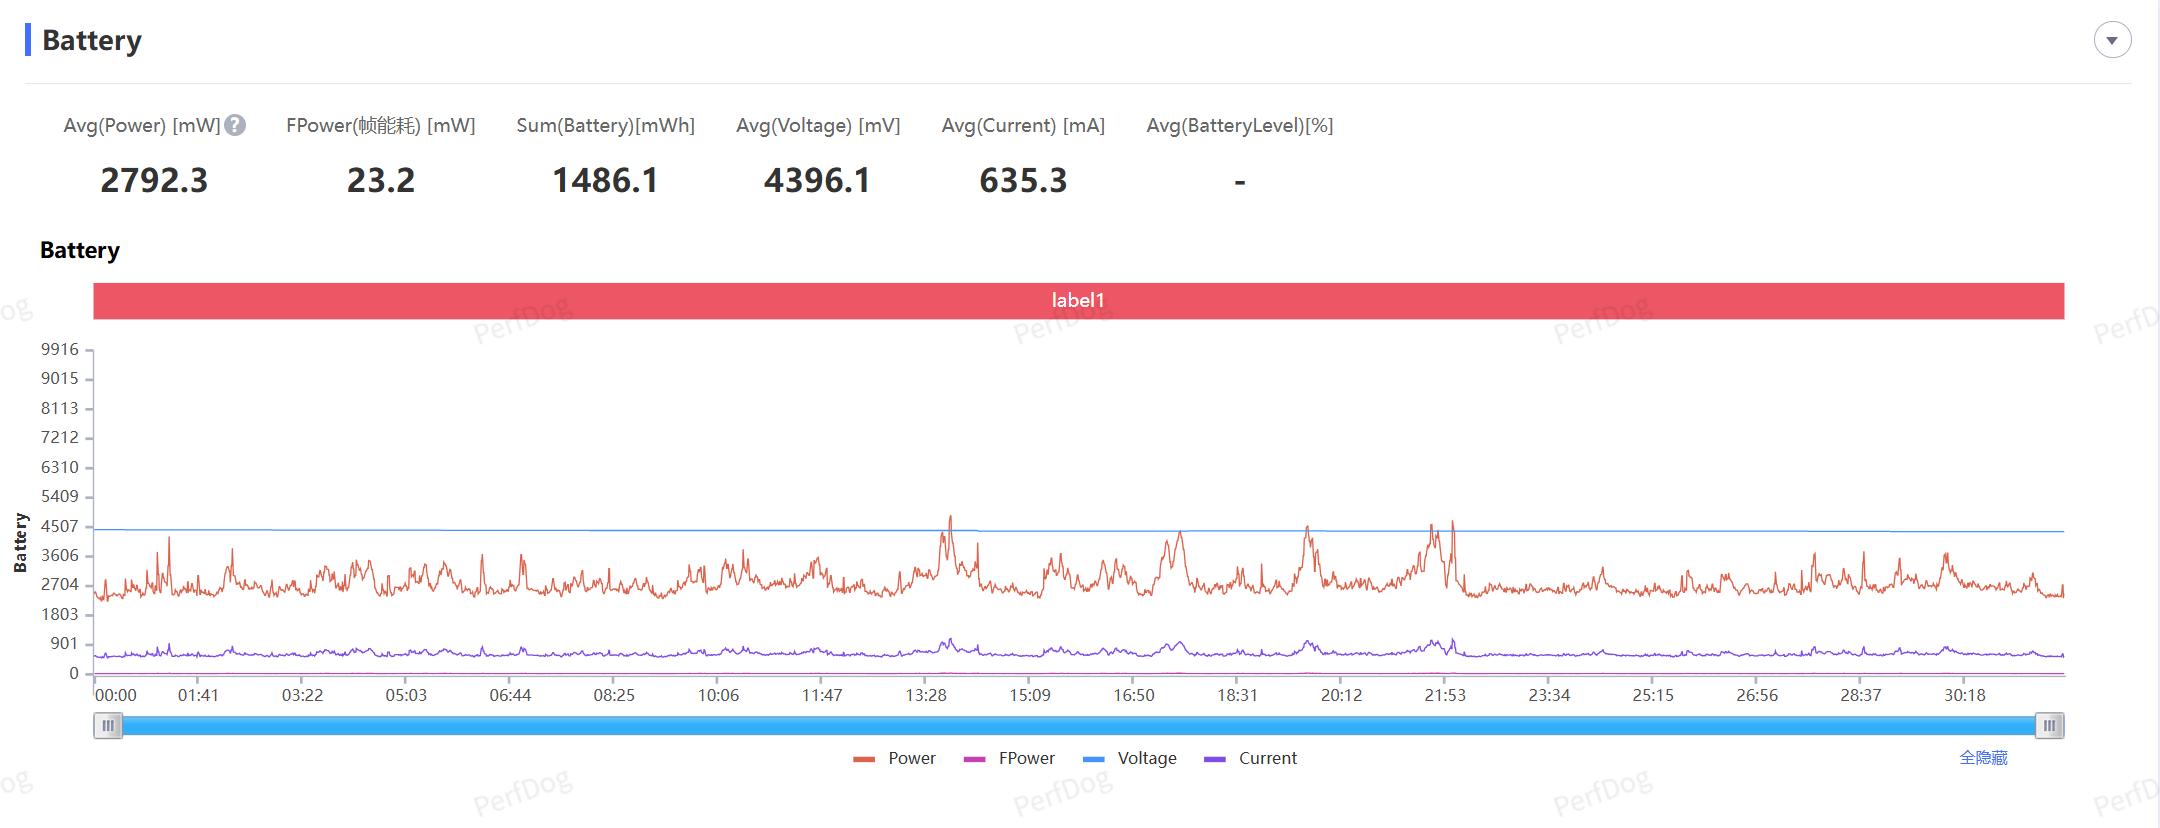This screenshot has width=2160, height=828.
Task: Click the Avg(Voltage) value 4396.1
Action: (817, 181)
